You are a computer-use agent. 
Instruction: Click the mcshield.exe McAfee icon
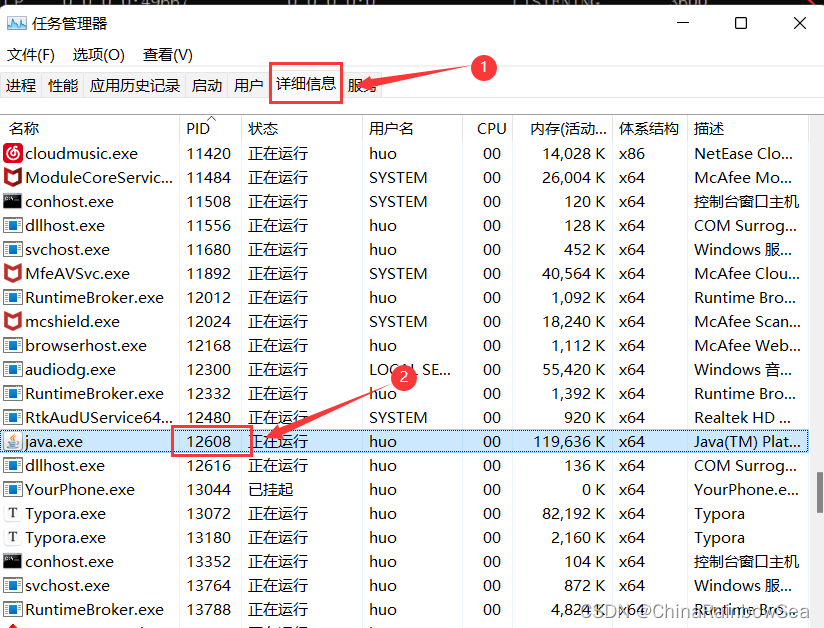pos(13,321)
